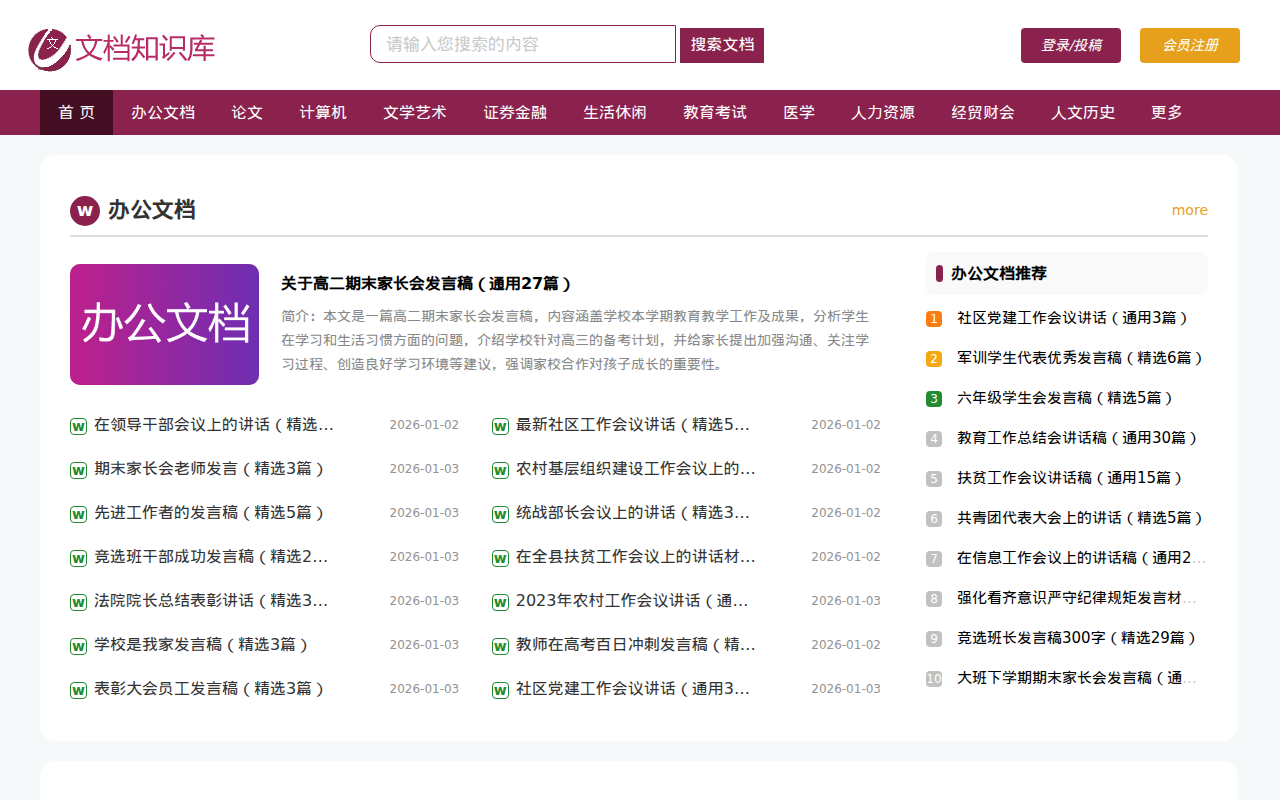Click the orange number 1 badge in recommendations
This screenshot has width=1280, height=800.
pyautogui.click(x=933, y=318)
